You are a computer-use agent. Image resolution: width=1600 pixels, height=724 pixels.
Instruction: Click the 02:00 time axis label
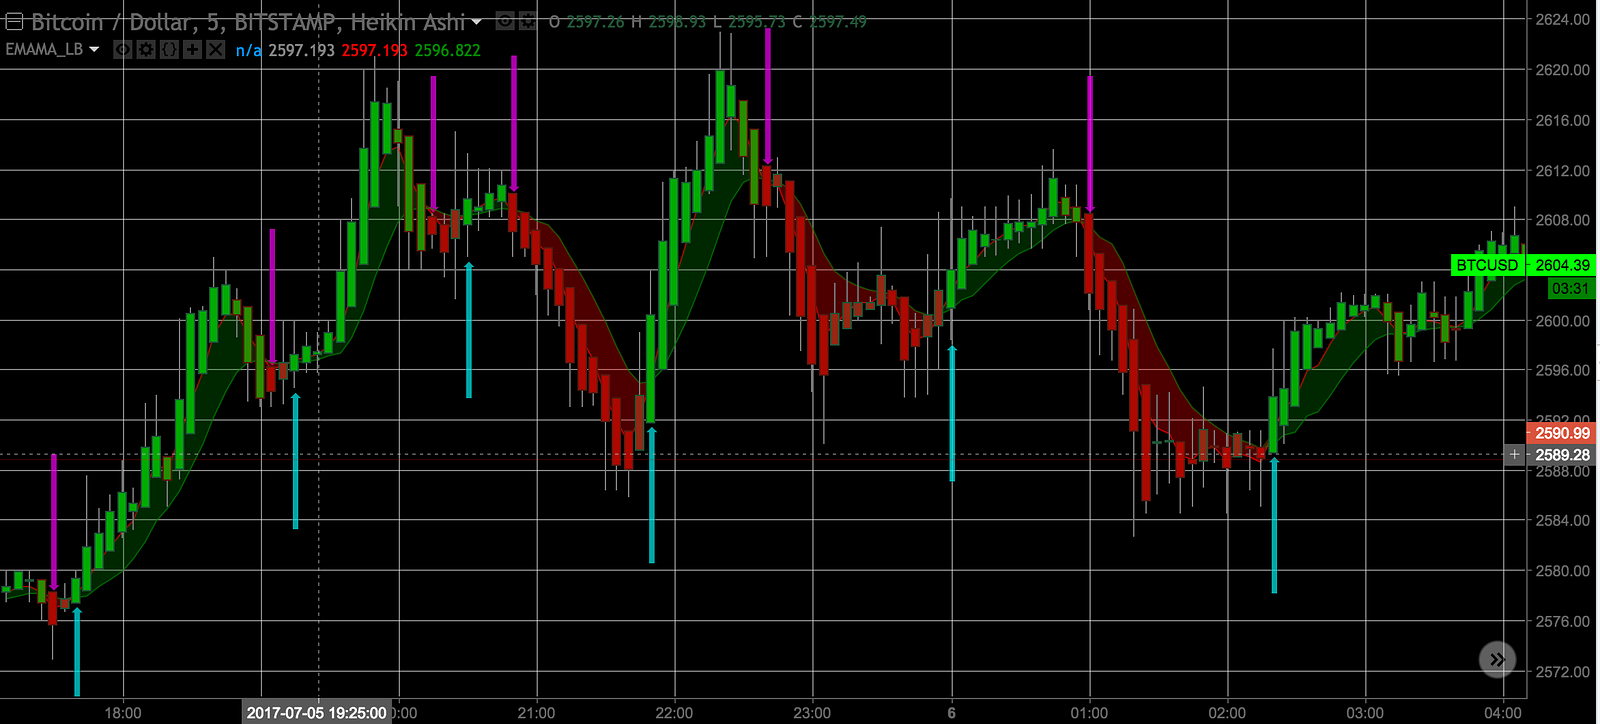click(1227, 713)
